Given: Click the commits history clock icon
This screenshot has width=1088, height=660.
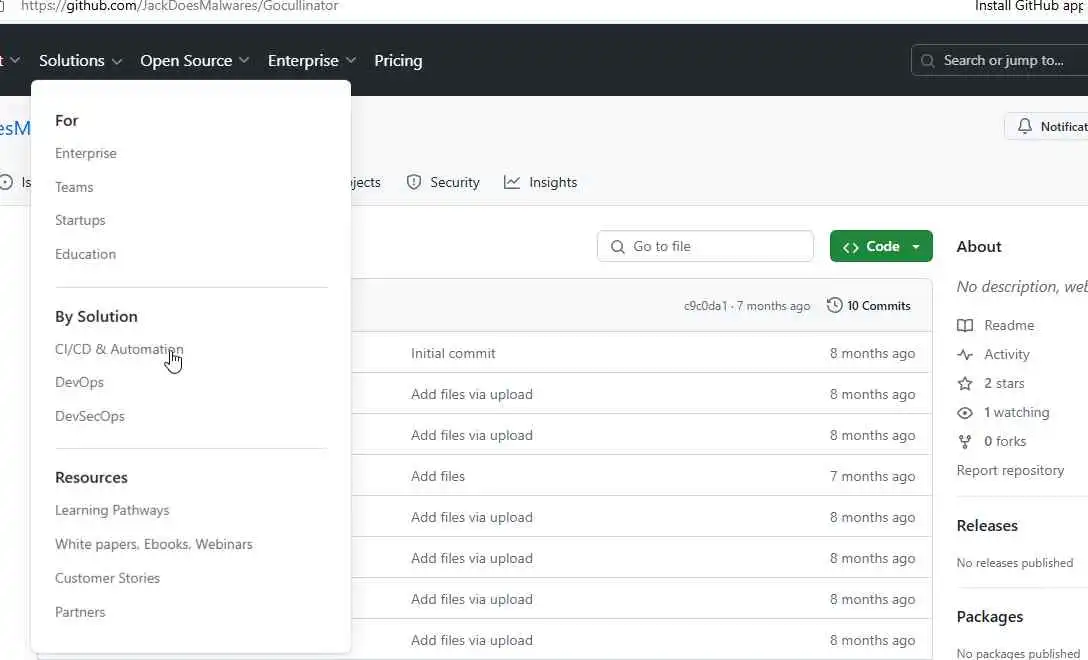Looking at the screenshot, I should [x=835, y=305].
